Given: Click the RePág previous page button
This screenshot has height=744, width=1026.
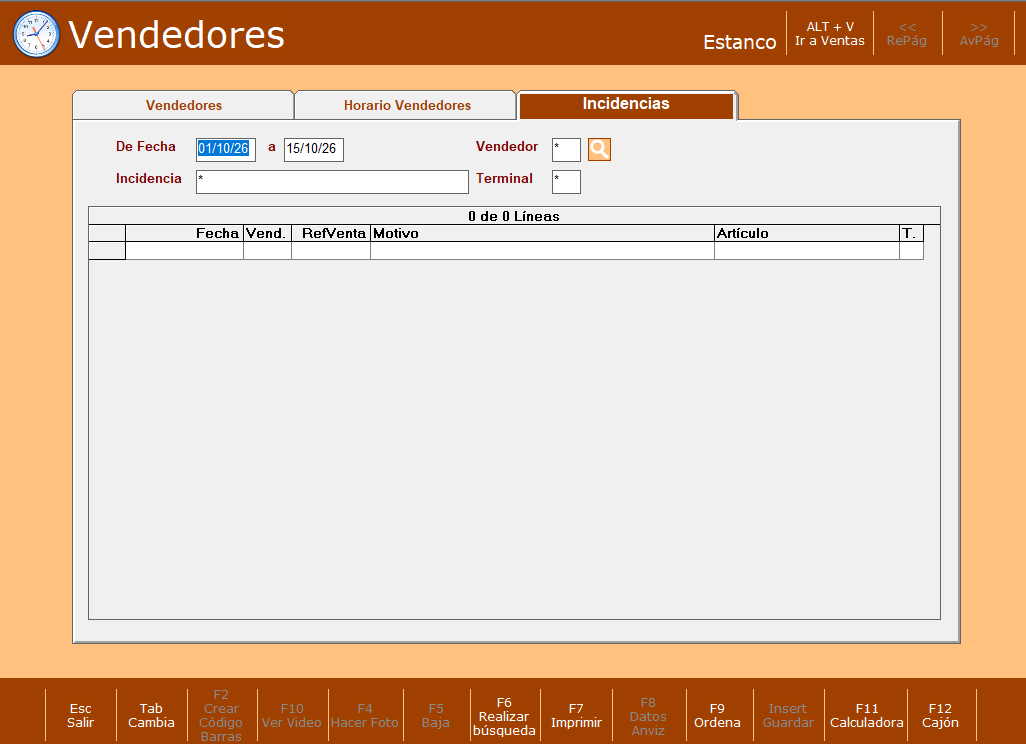Looking at the screenshot, I should click(x=907, y=33).
